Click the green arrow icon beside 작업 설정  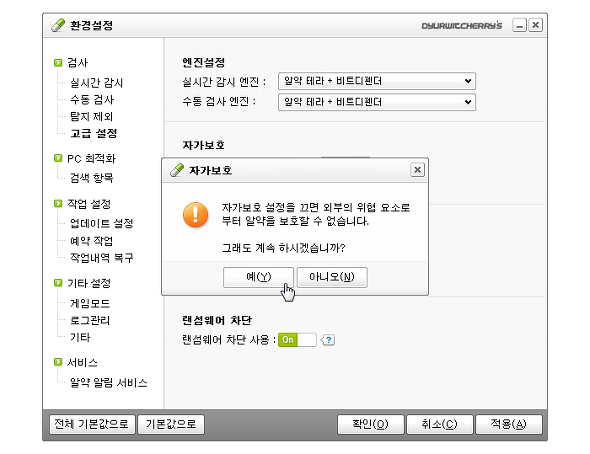(x=58, y=203)
